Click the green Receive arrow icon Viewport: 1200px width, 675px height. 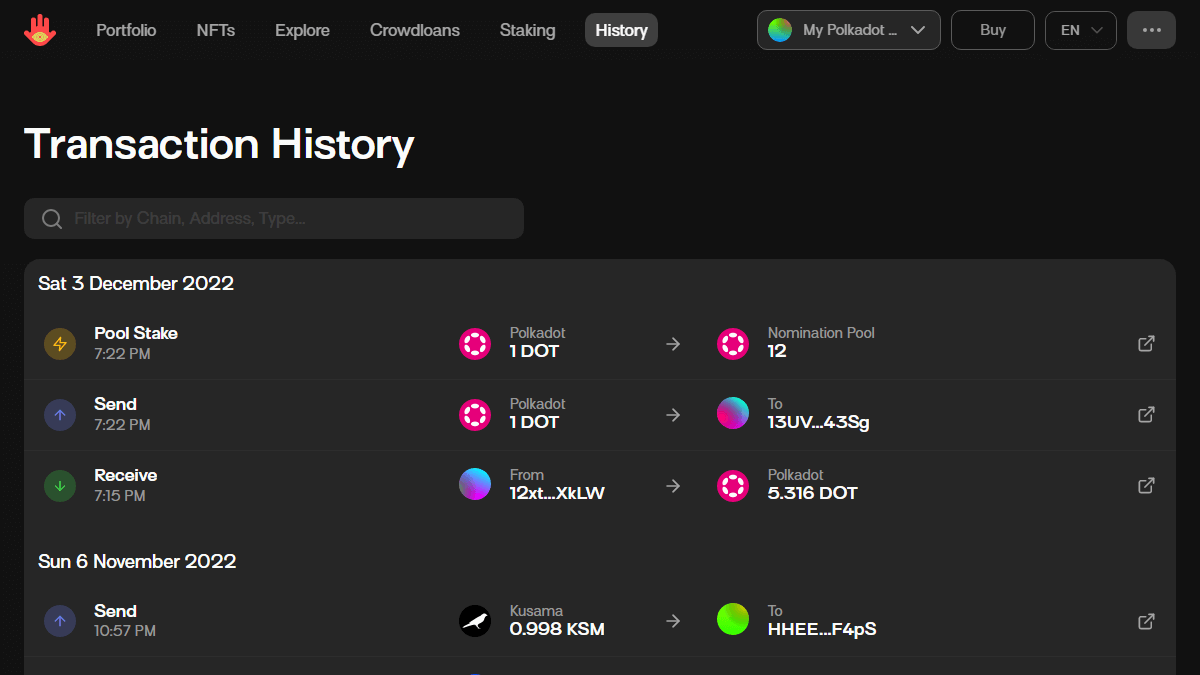coord(60,486)
